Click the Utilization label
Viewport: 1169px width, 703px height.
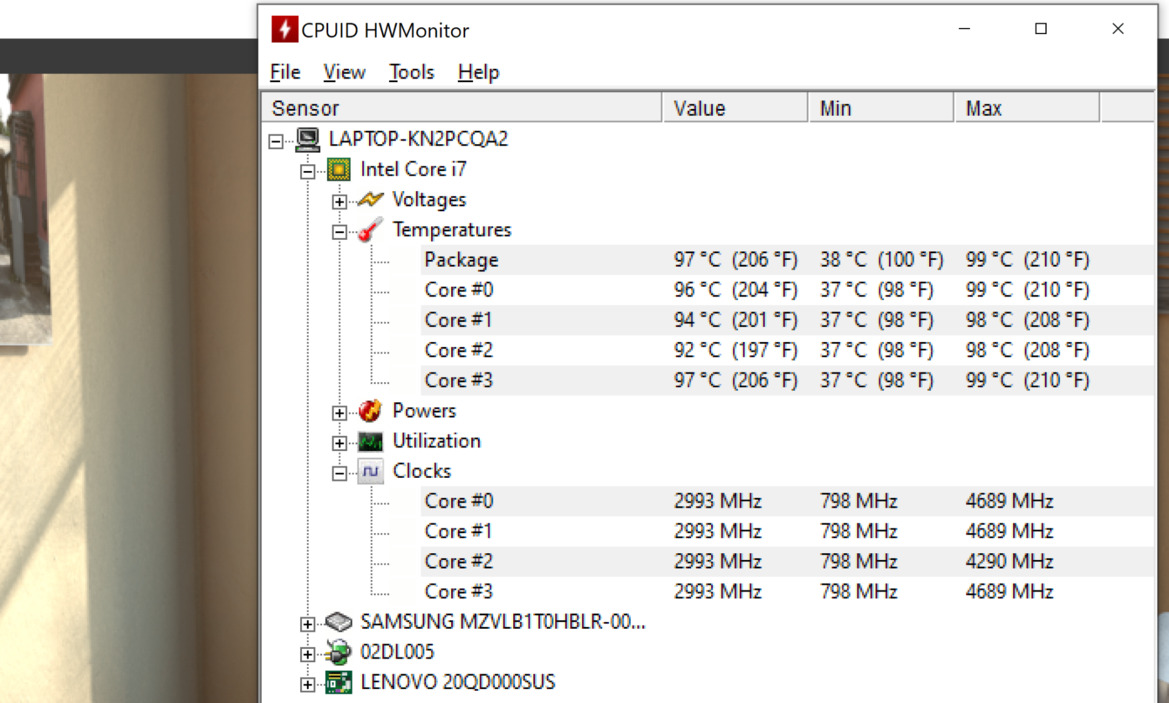pyautogui.click(x=437, y=441)
